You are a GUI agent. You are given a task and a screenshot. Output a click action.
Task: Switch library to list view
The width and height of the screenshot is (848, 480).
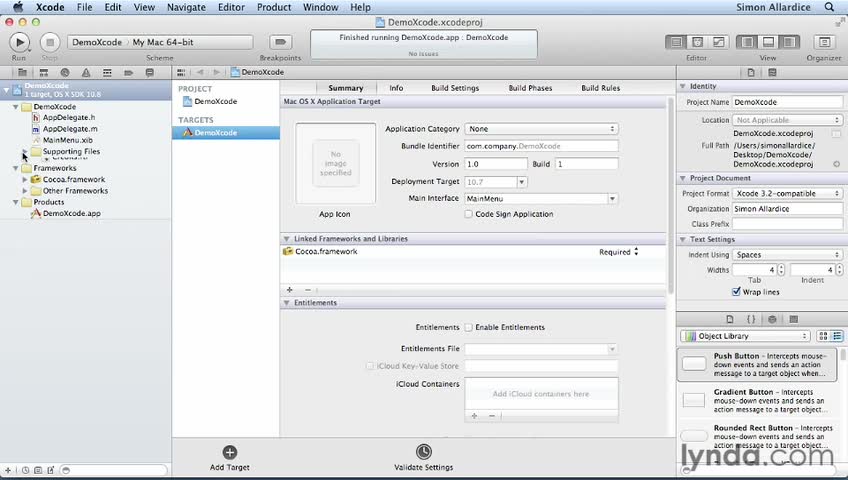point(837,336)
